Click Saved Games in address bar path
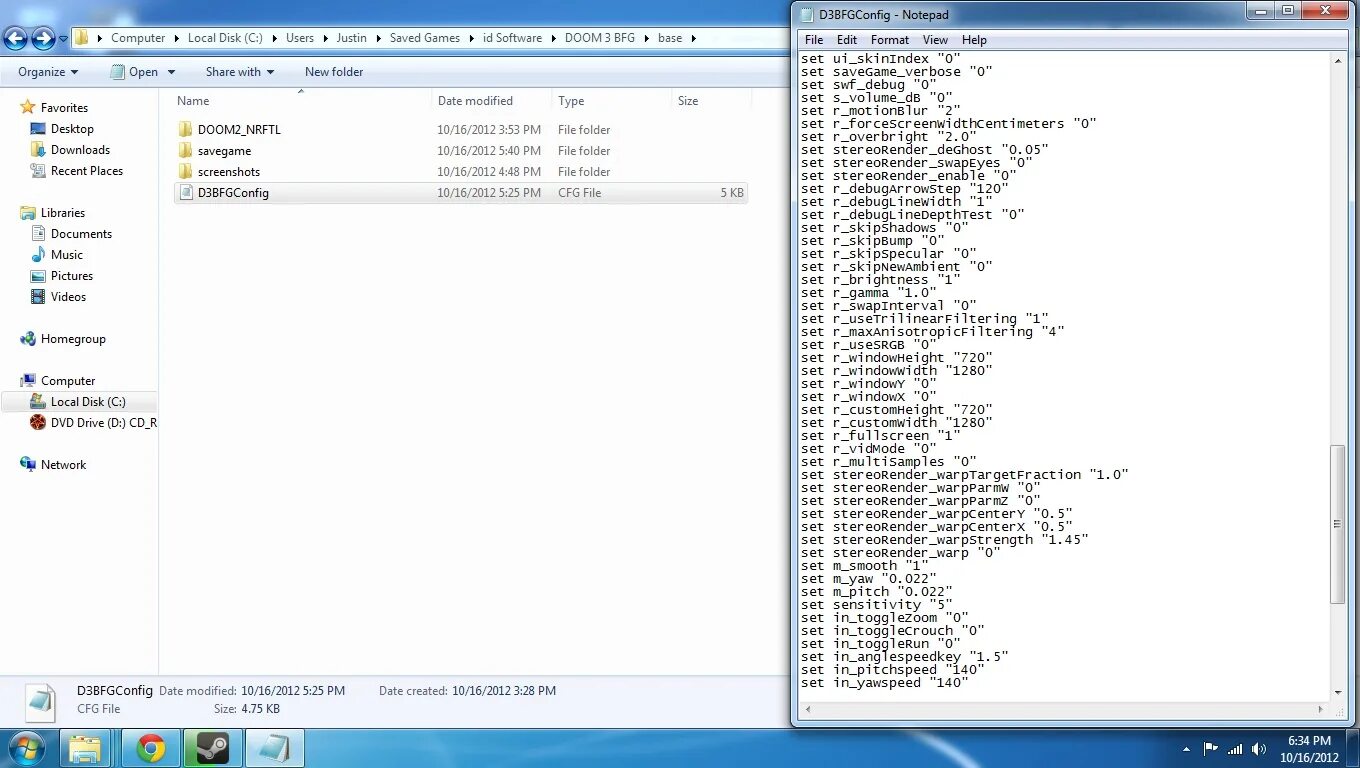1360x768 pixels. (x=425, y=38)
